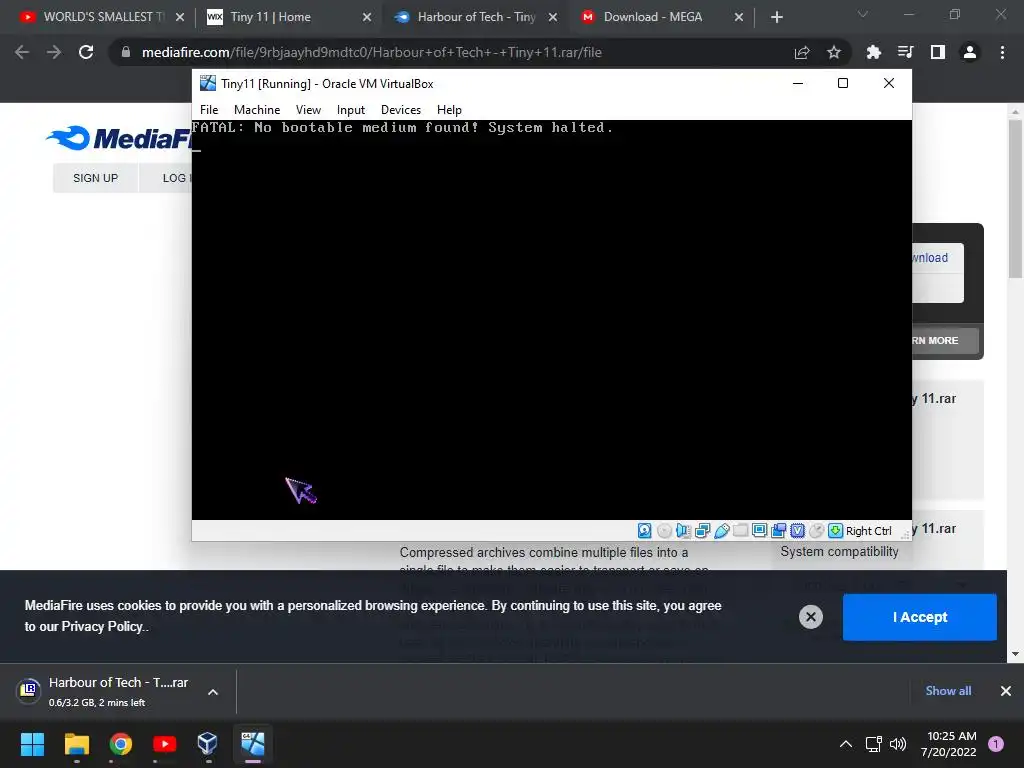Screen dimensions: 1024x768
Task: Open the notification badge in the system tray
Action: [996, 744]
